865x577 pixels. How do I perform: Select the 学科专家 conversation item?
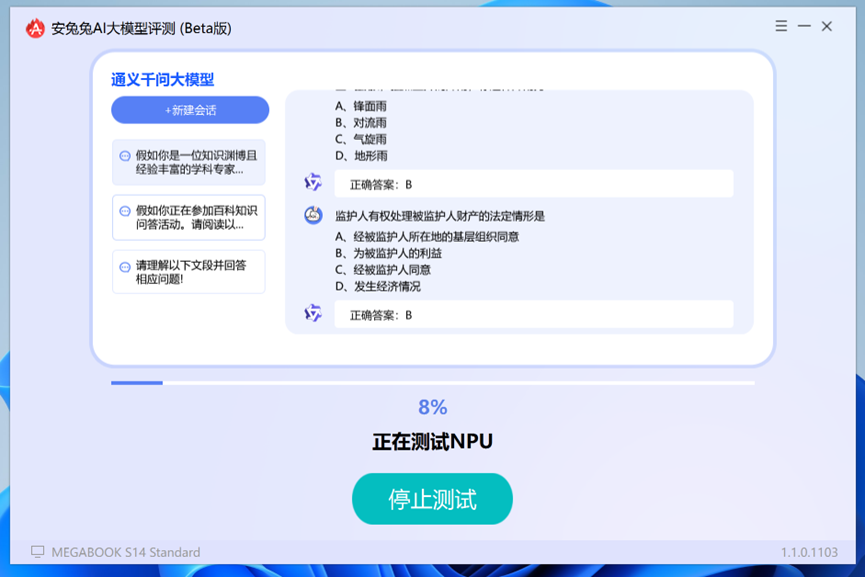(x=186, y=162)
